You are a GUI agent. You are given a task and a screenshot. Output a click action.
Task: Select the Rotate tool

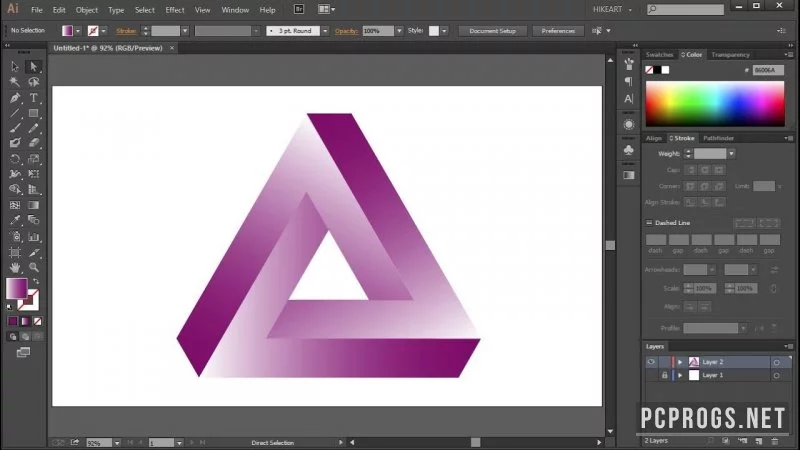click(14, 159)
